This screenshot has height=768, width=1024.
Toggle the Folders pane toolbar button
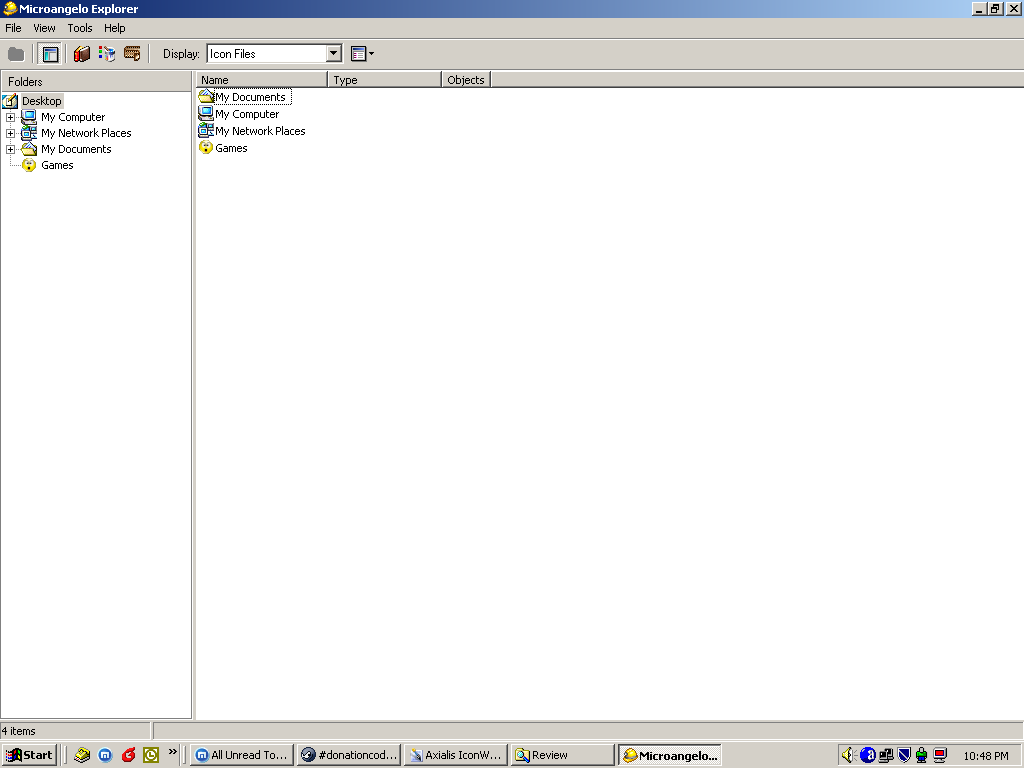click(x=50, y=54)
